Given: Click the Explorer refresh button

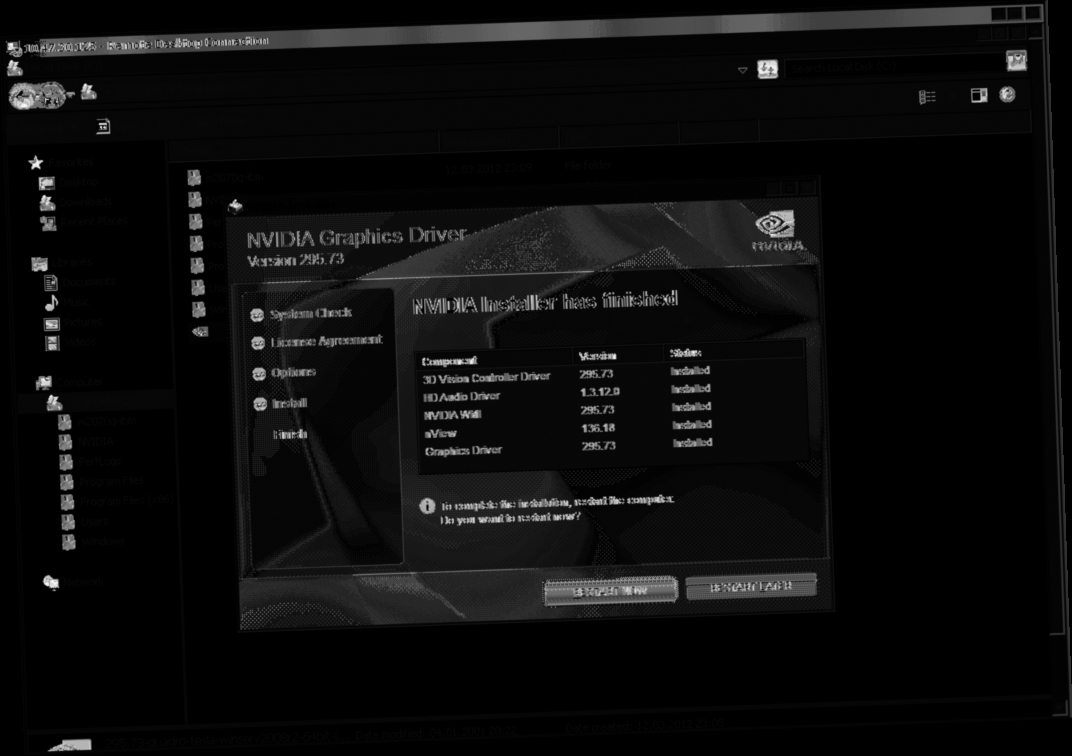Looking at the screenshot, I should [767, 69].
